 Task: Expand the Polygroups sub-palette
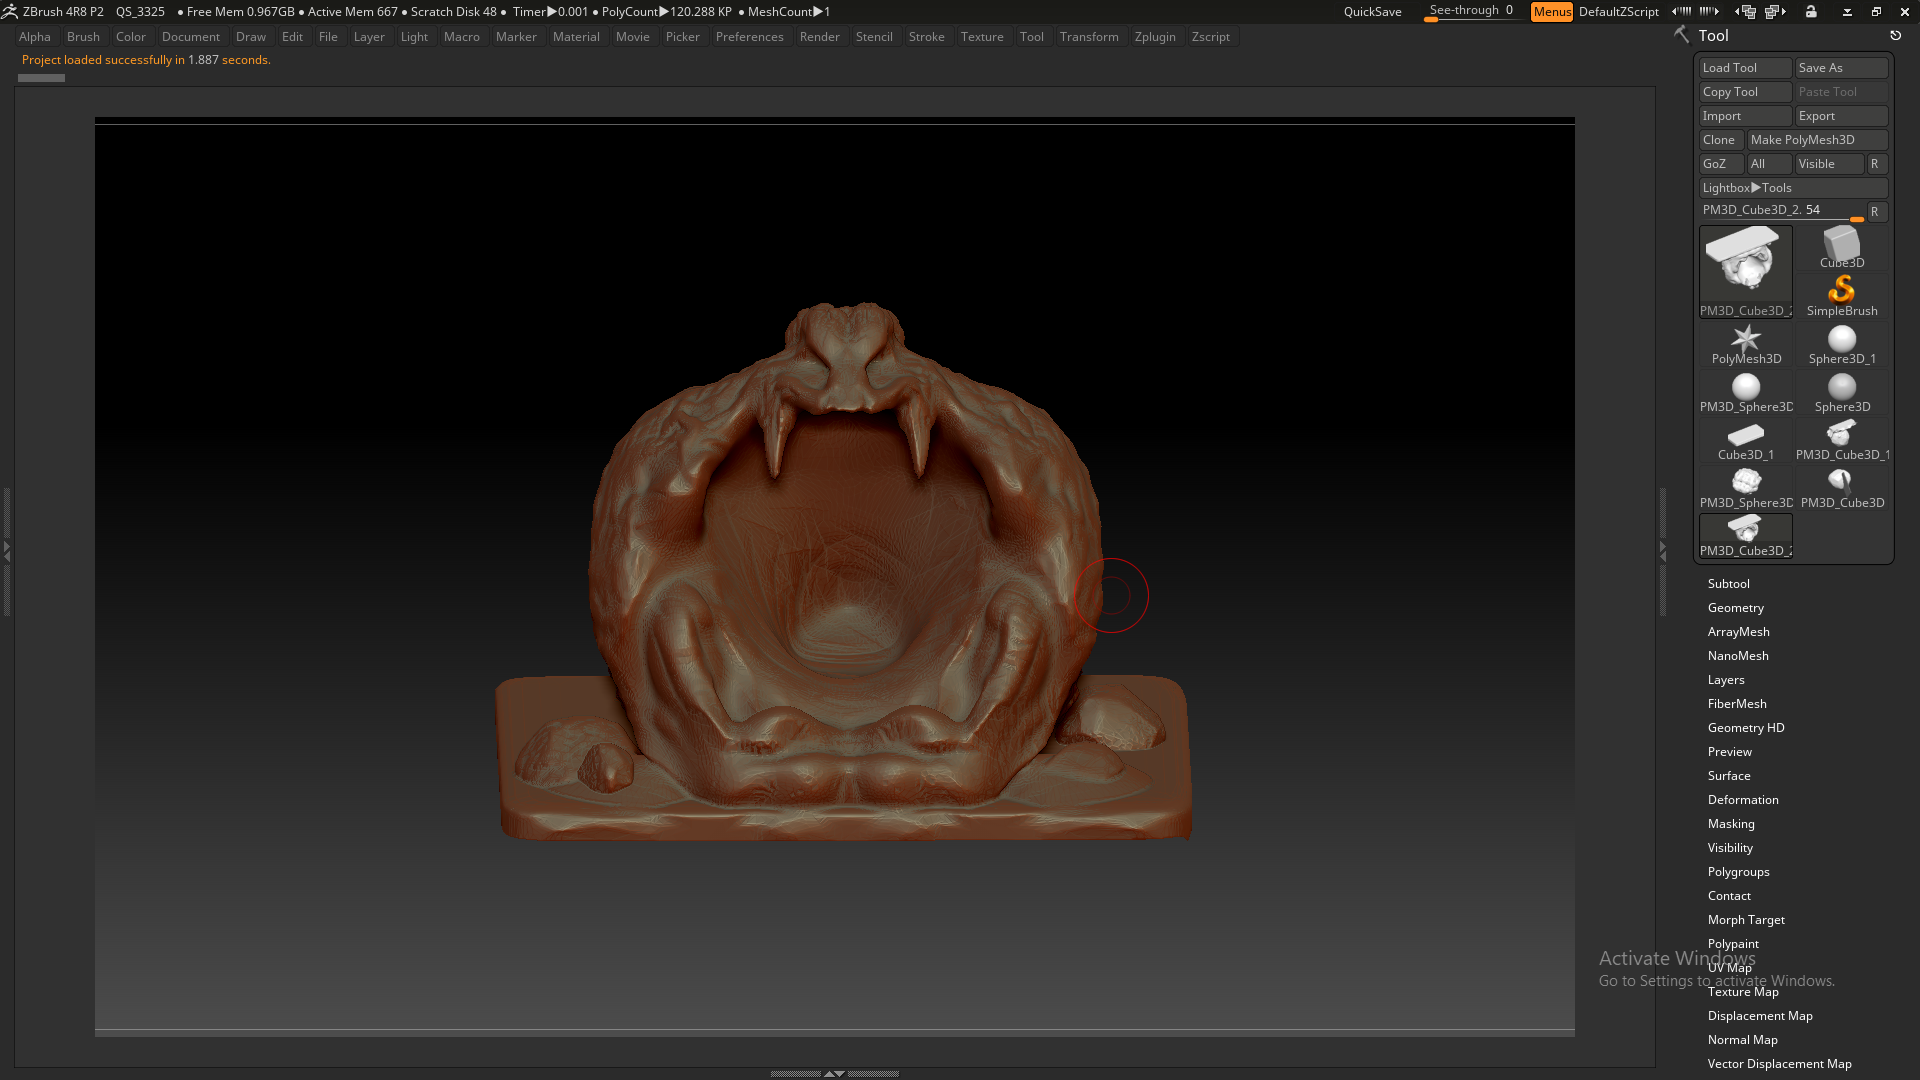click(x=1738, y=872)
